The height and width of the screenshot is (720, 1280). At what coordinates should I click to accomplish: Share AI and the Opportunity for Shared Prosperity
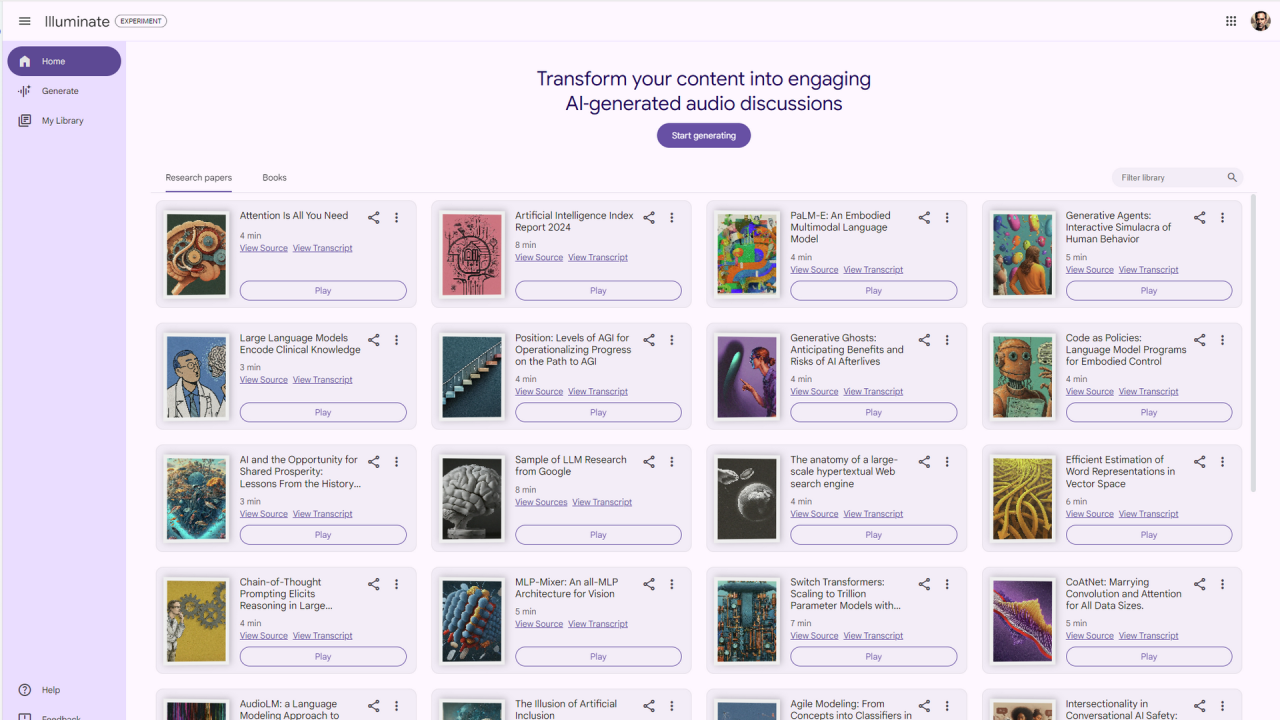click(x=374, y=462)
